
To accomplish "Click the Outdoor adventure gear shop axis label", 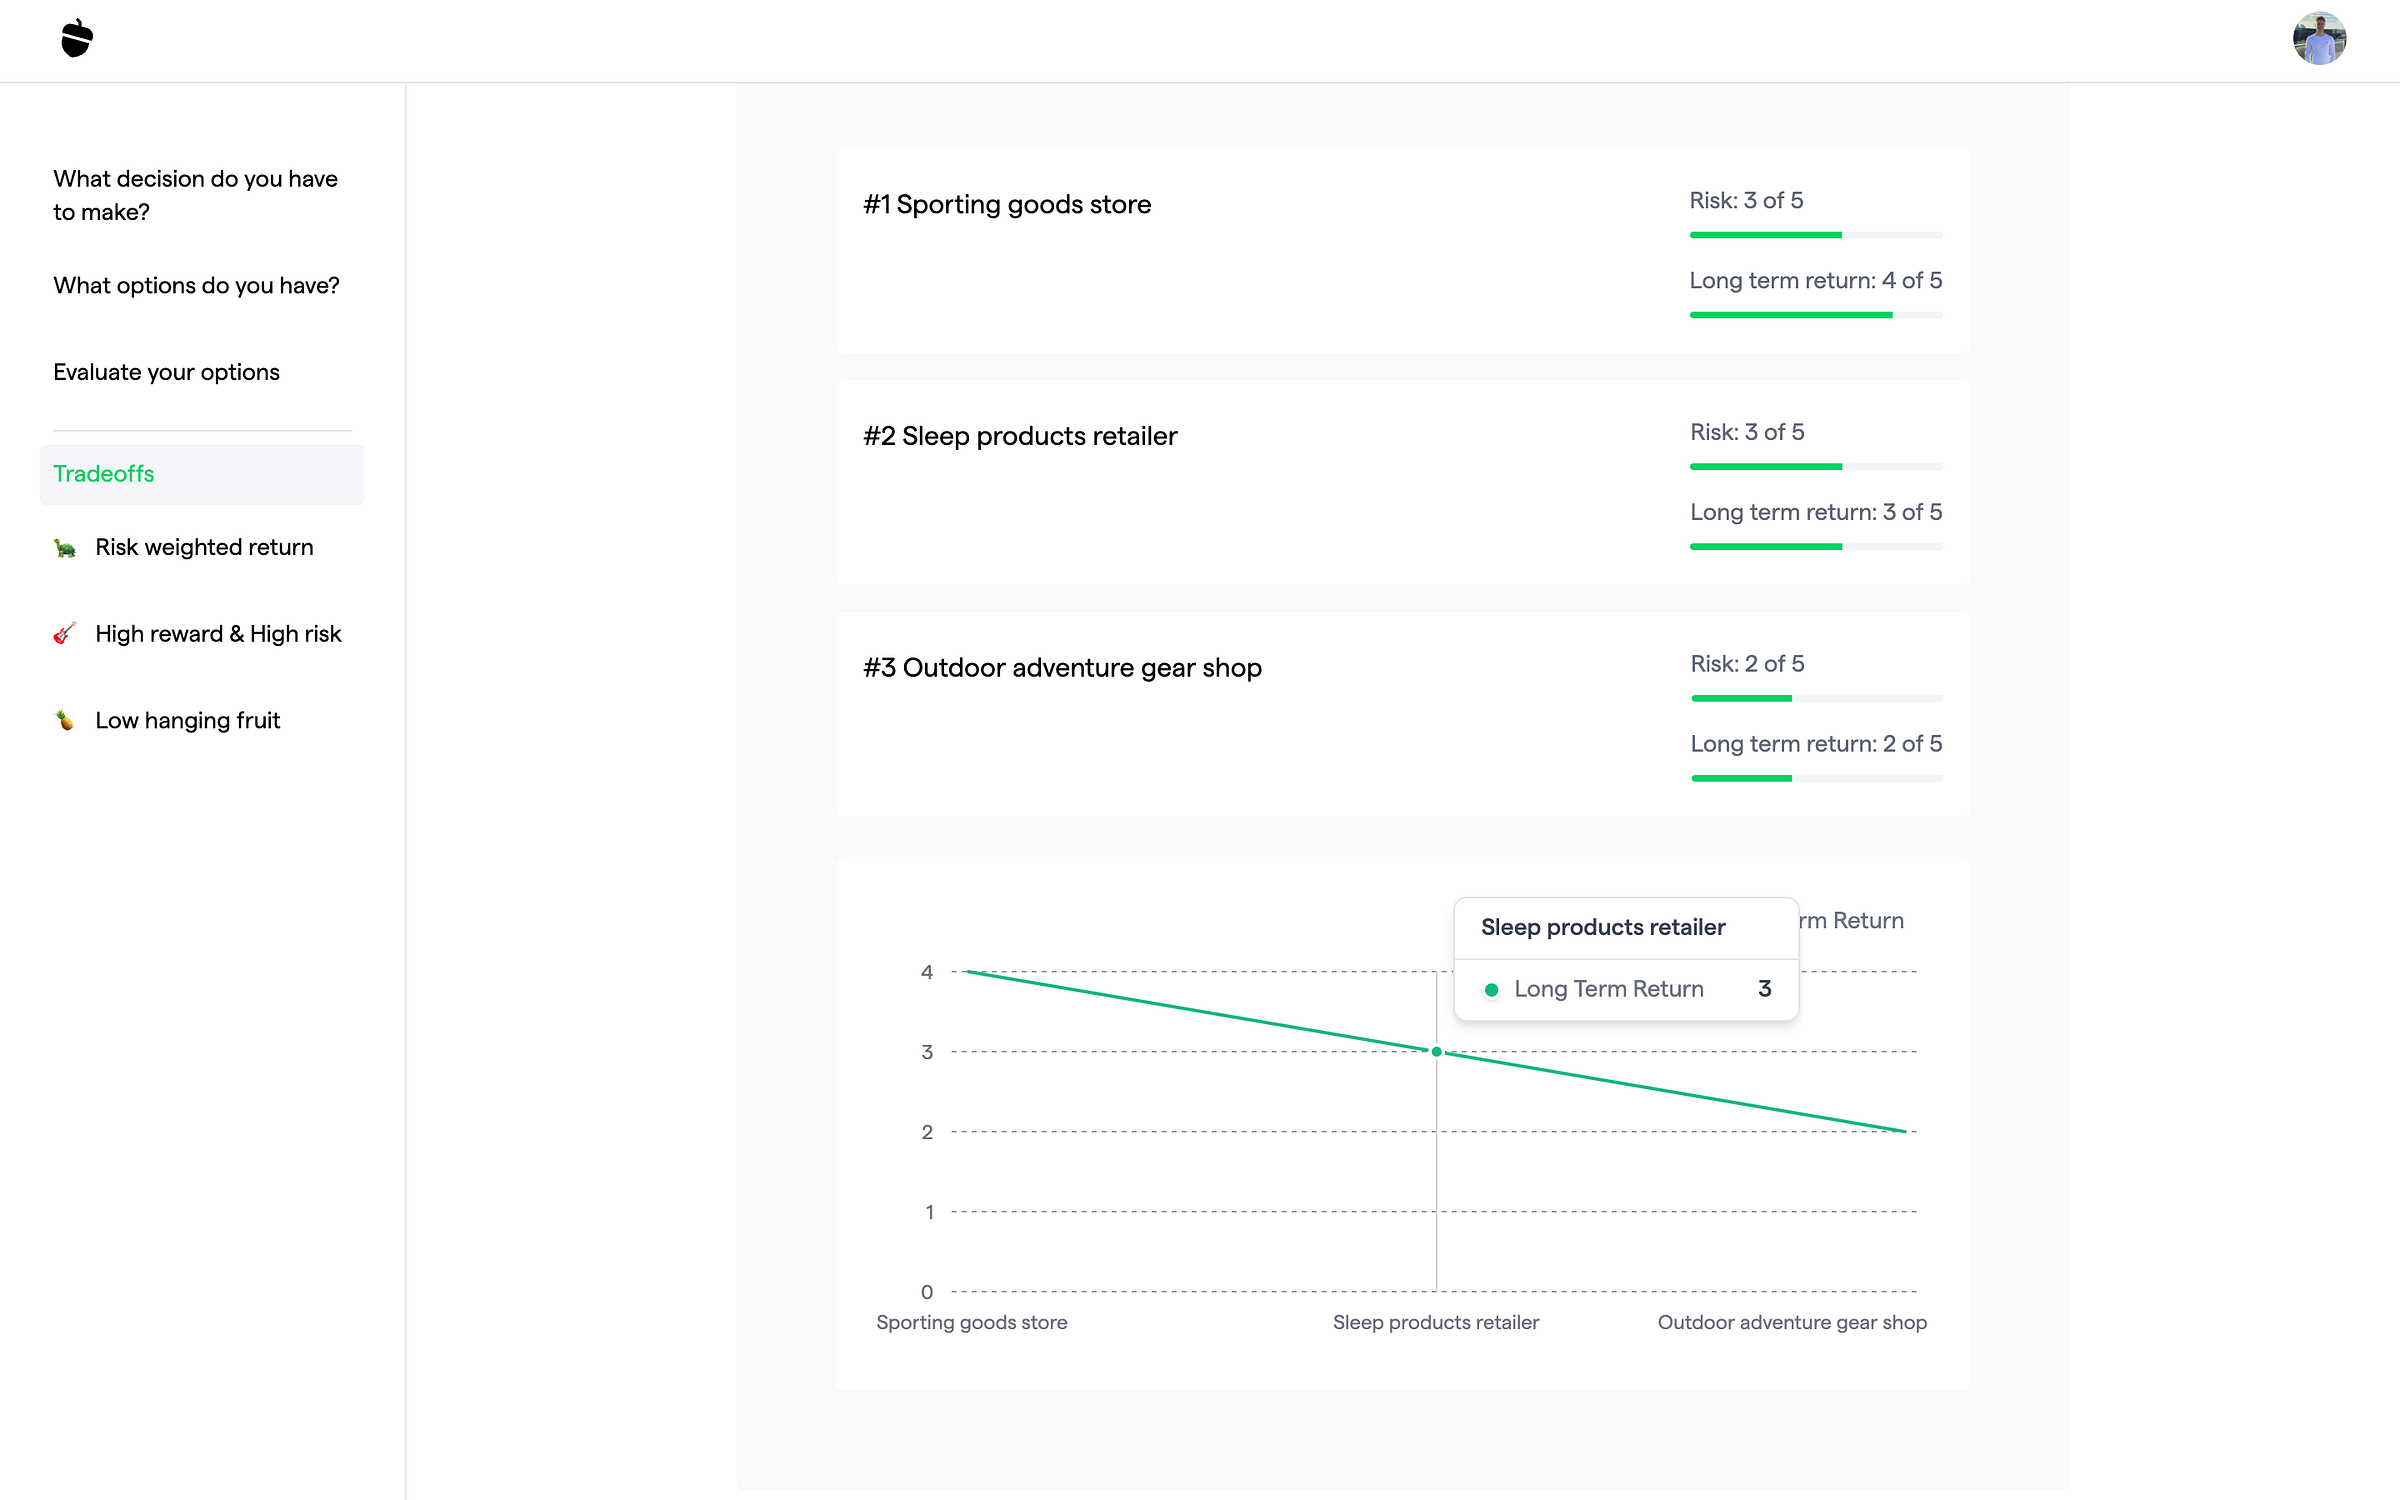I will pos(1792,1322).
